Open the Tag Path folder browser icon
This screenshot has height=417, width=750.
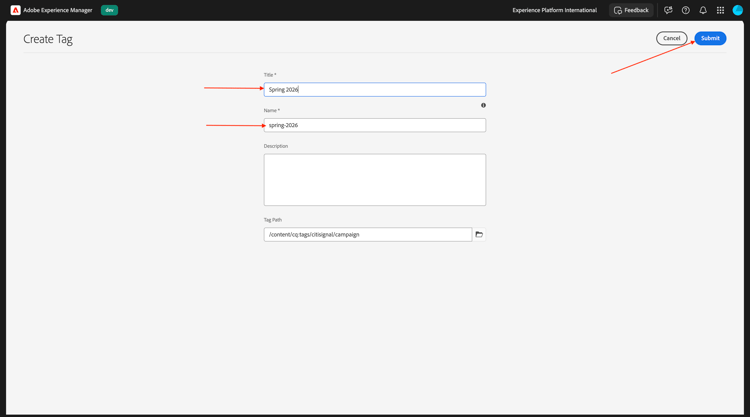click(x=479, y=234)
